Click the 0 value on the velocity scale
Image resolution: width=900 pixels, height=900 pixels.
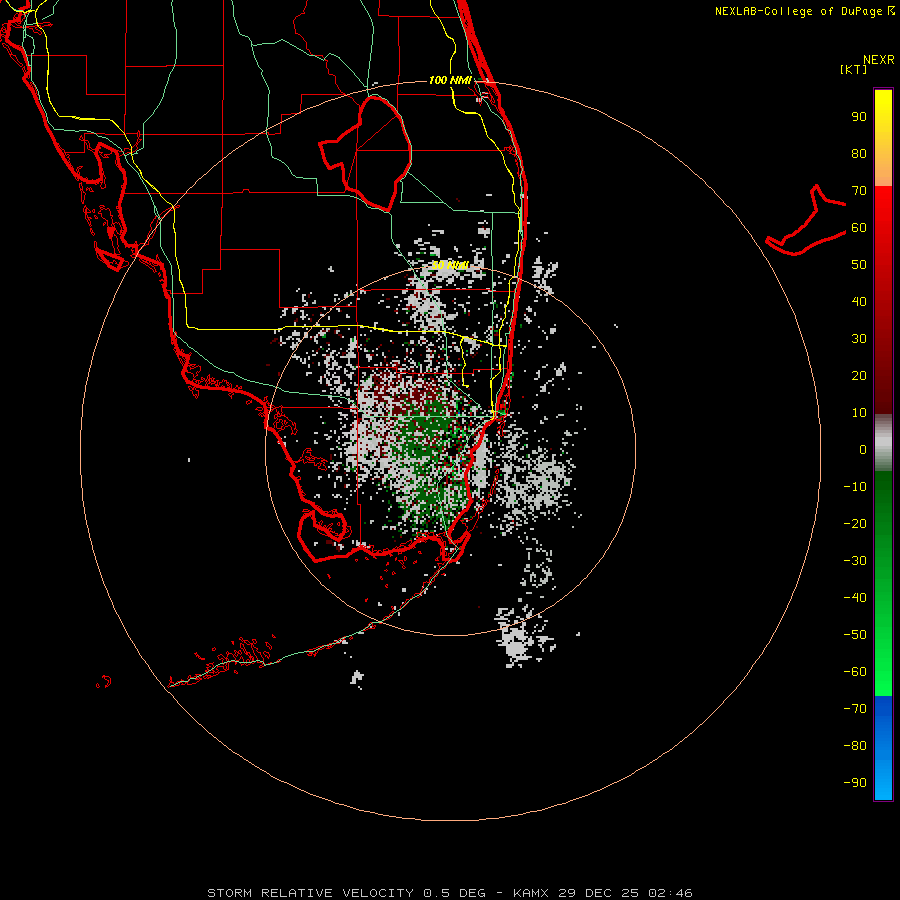pos(863,450)
